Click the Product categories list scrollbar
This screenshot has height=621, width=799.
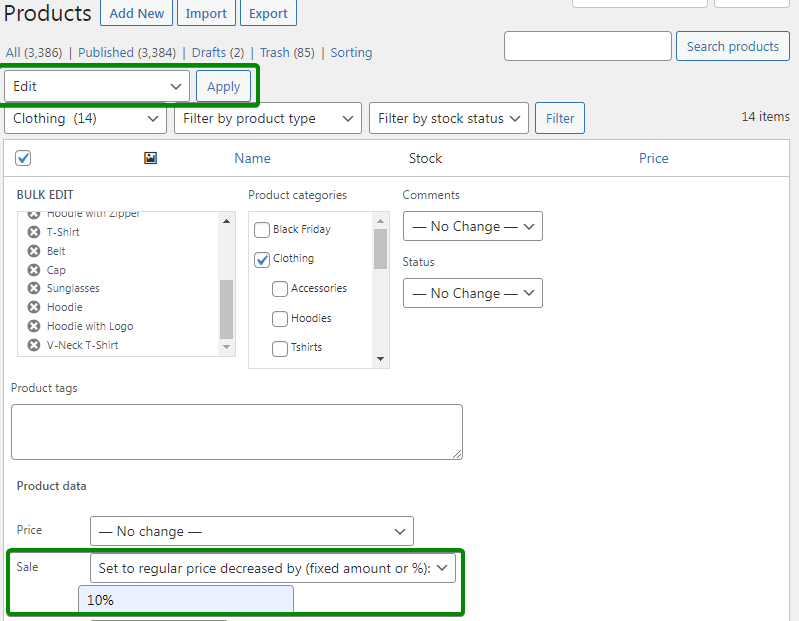380,249
